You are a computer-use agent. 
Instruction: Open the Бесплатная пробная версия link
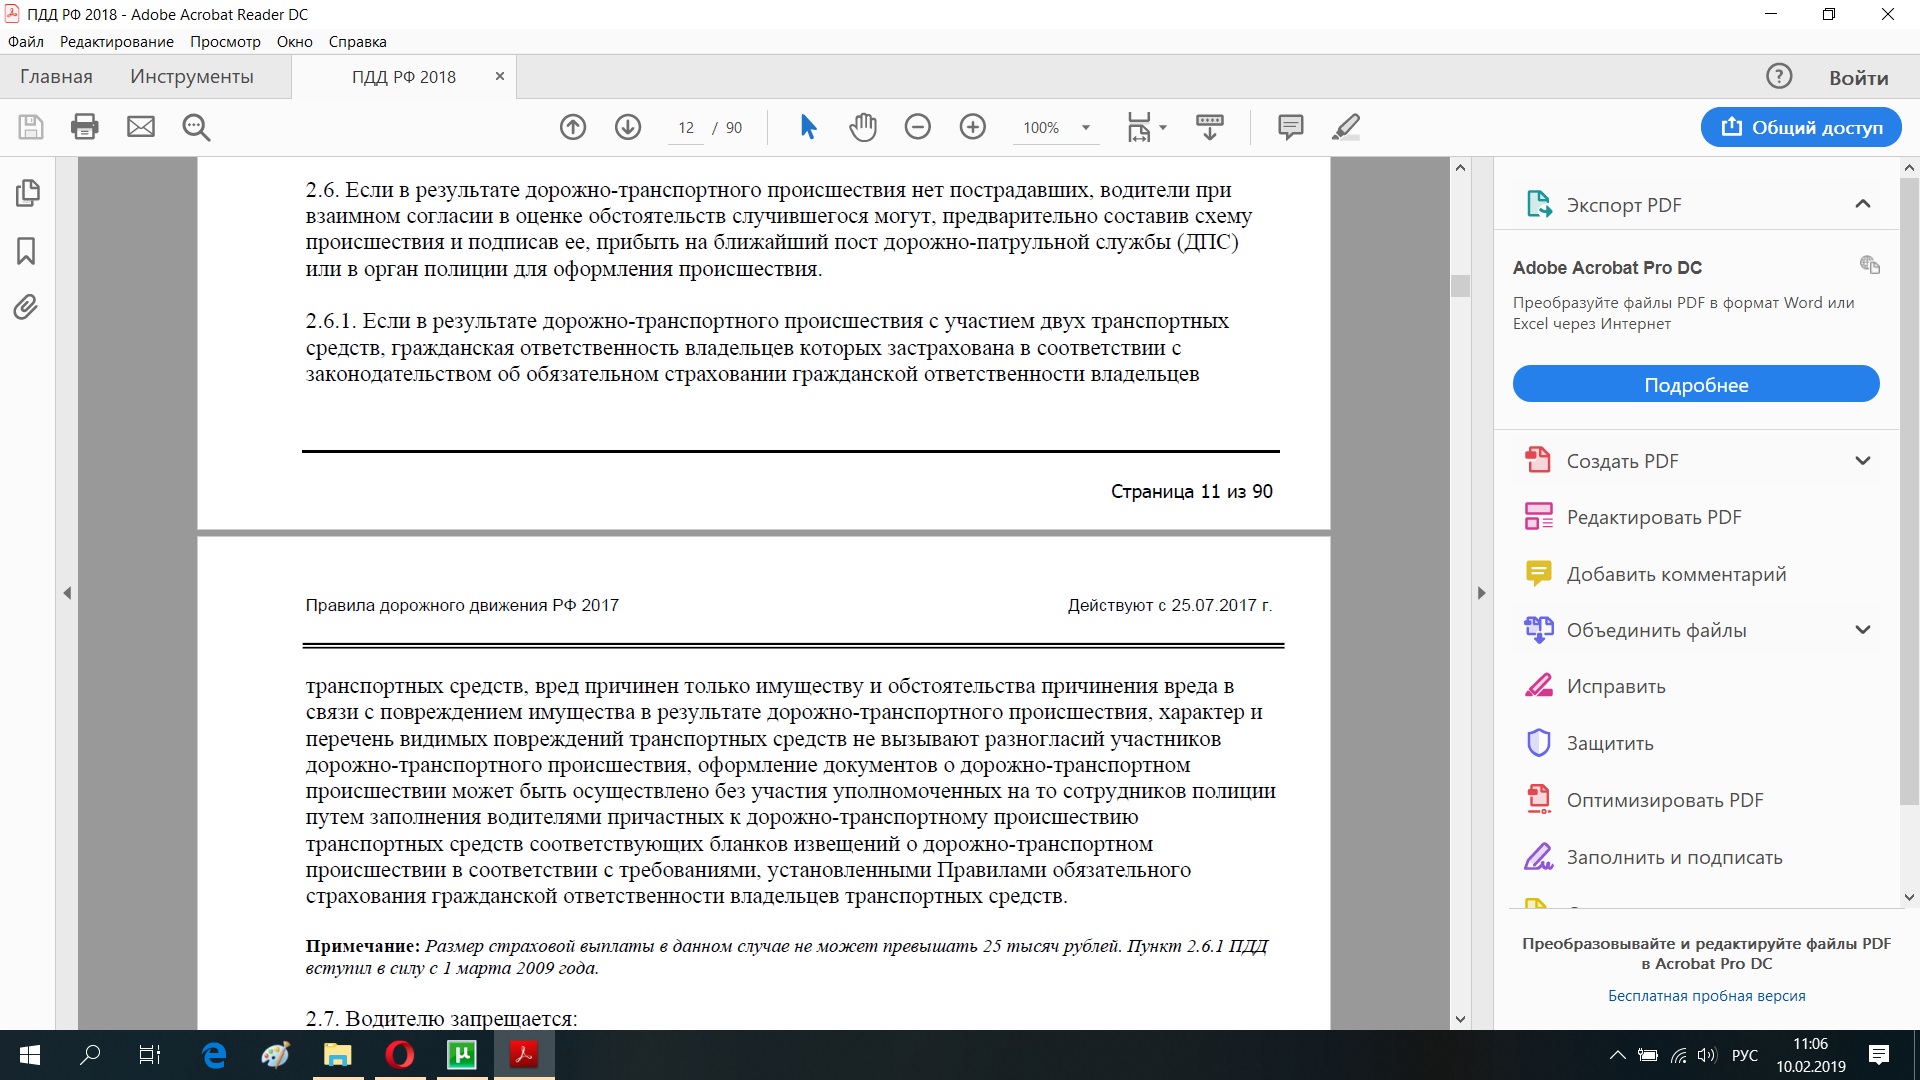1706,996
